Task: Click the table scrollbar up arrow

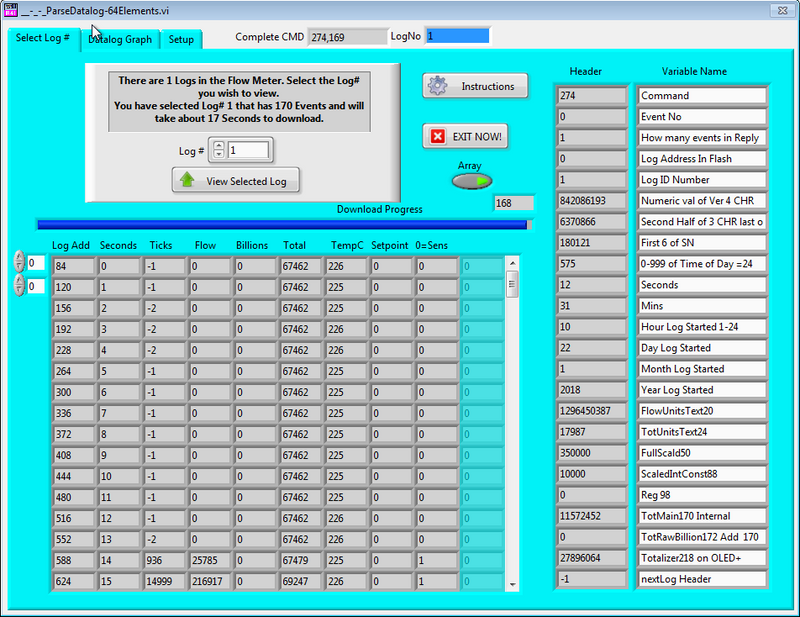Action: click(512, 263)
